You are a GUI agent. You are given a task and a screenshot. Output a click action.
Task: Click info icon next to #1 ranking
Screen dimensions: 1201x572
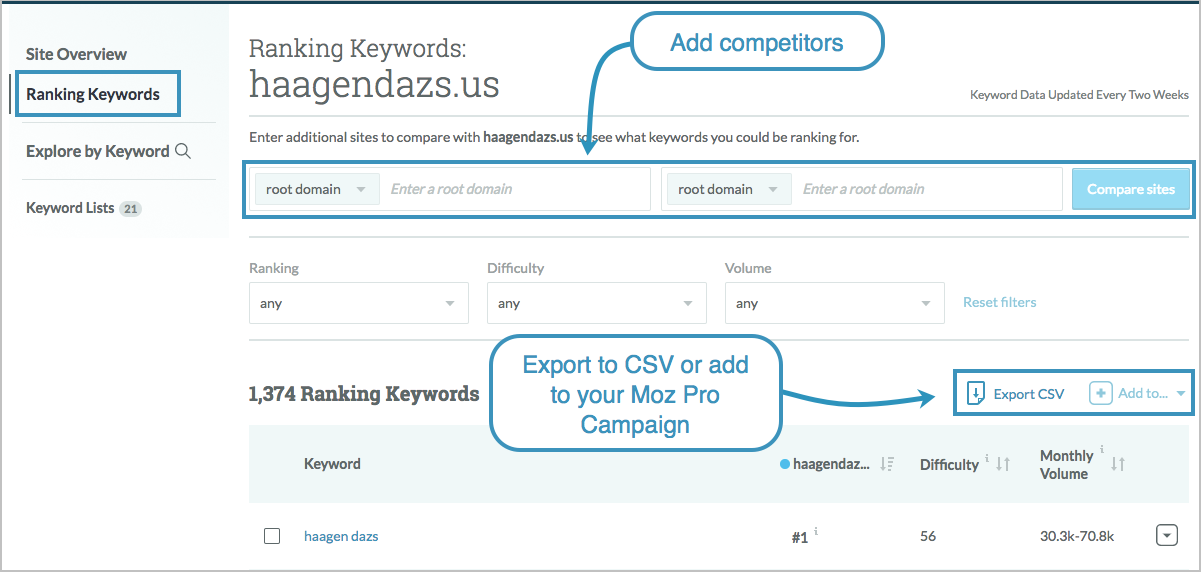(x=815, y=532)
